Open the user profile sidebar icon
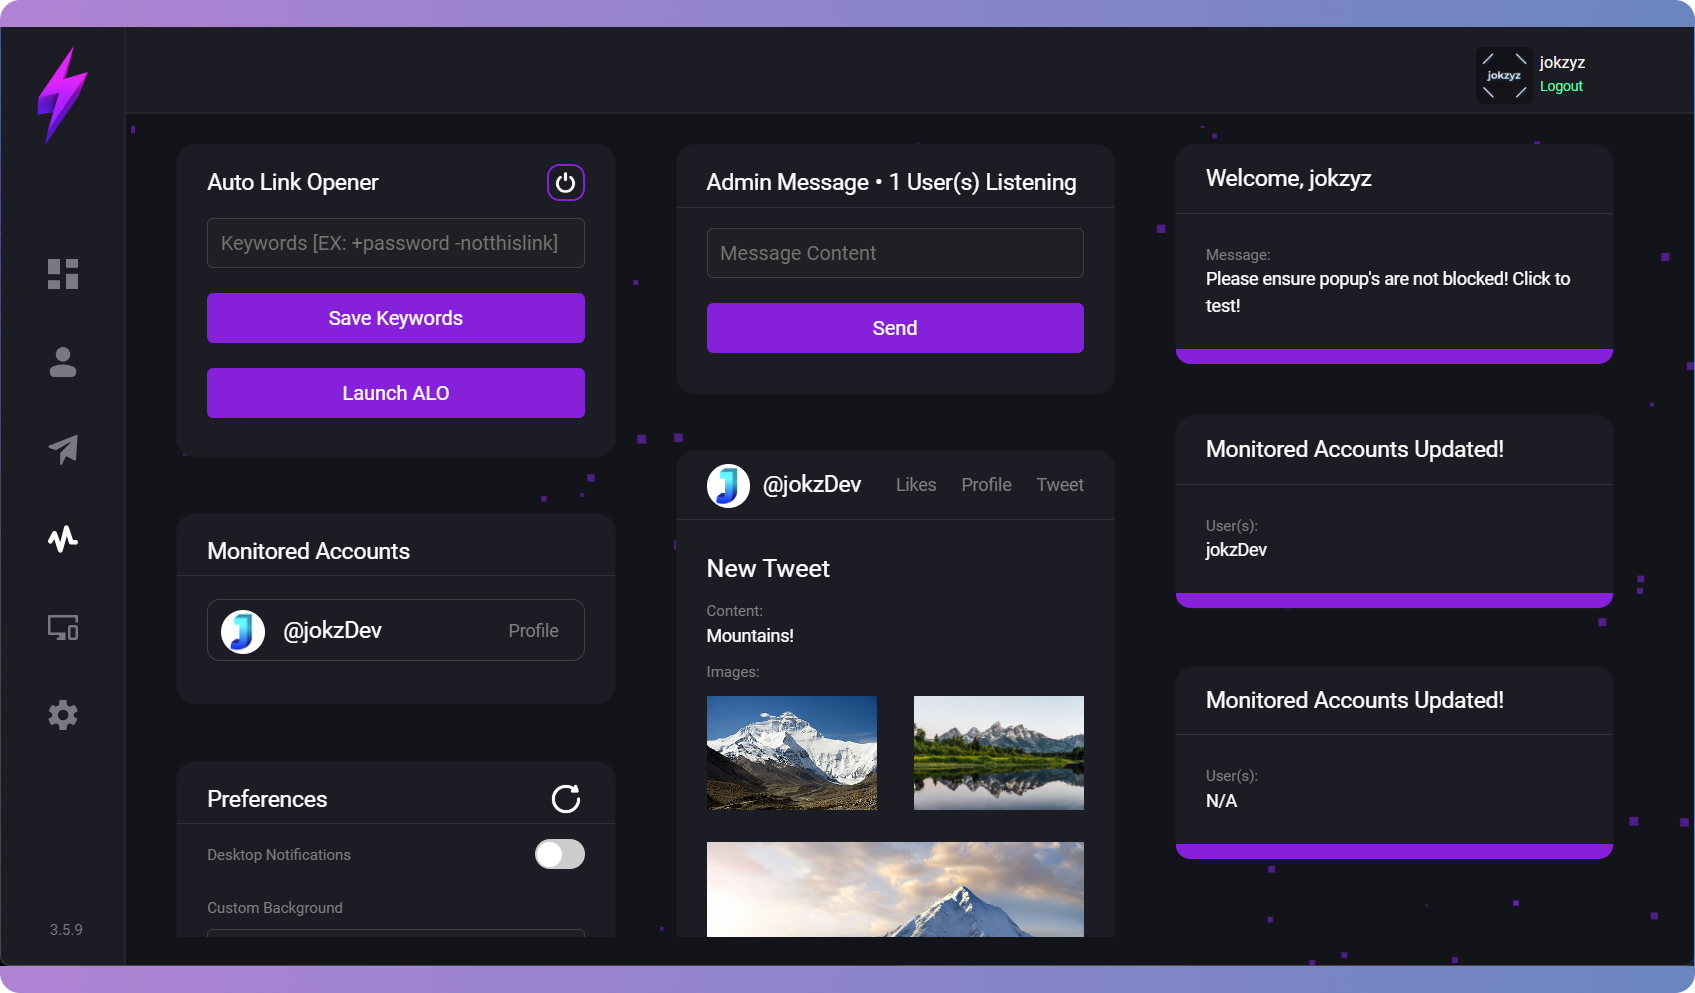The width and height of the screenshot is (1695, 993). coord(63,362)
